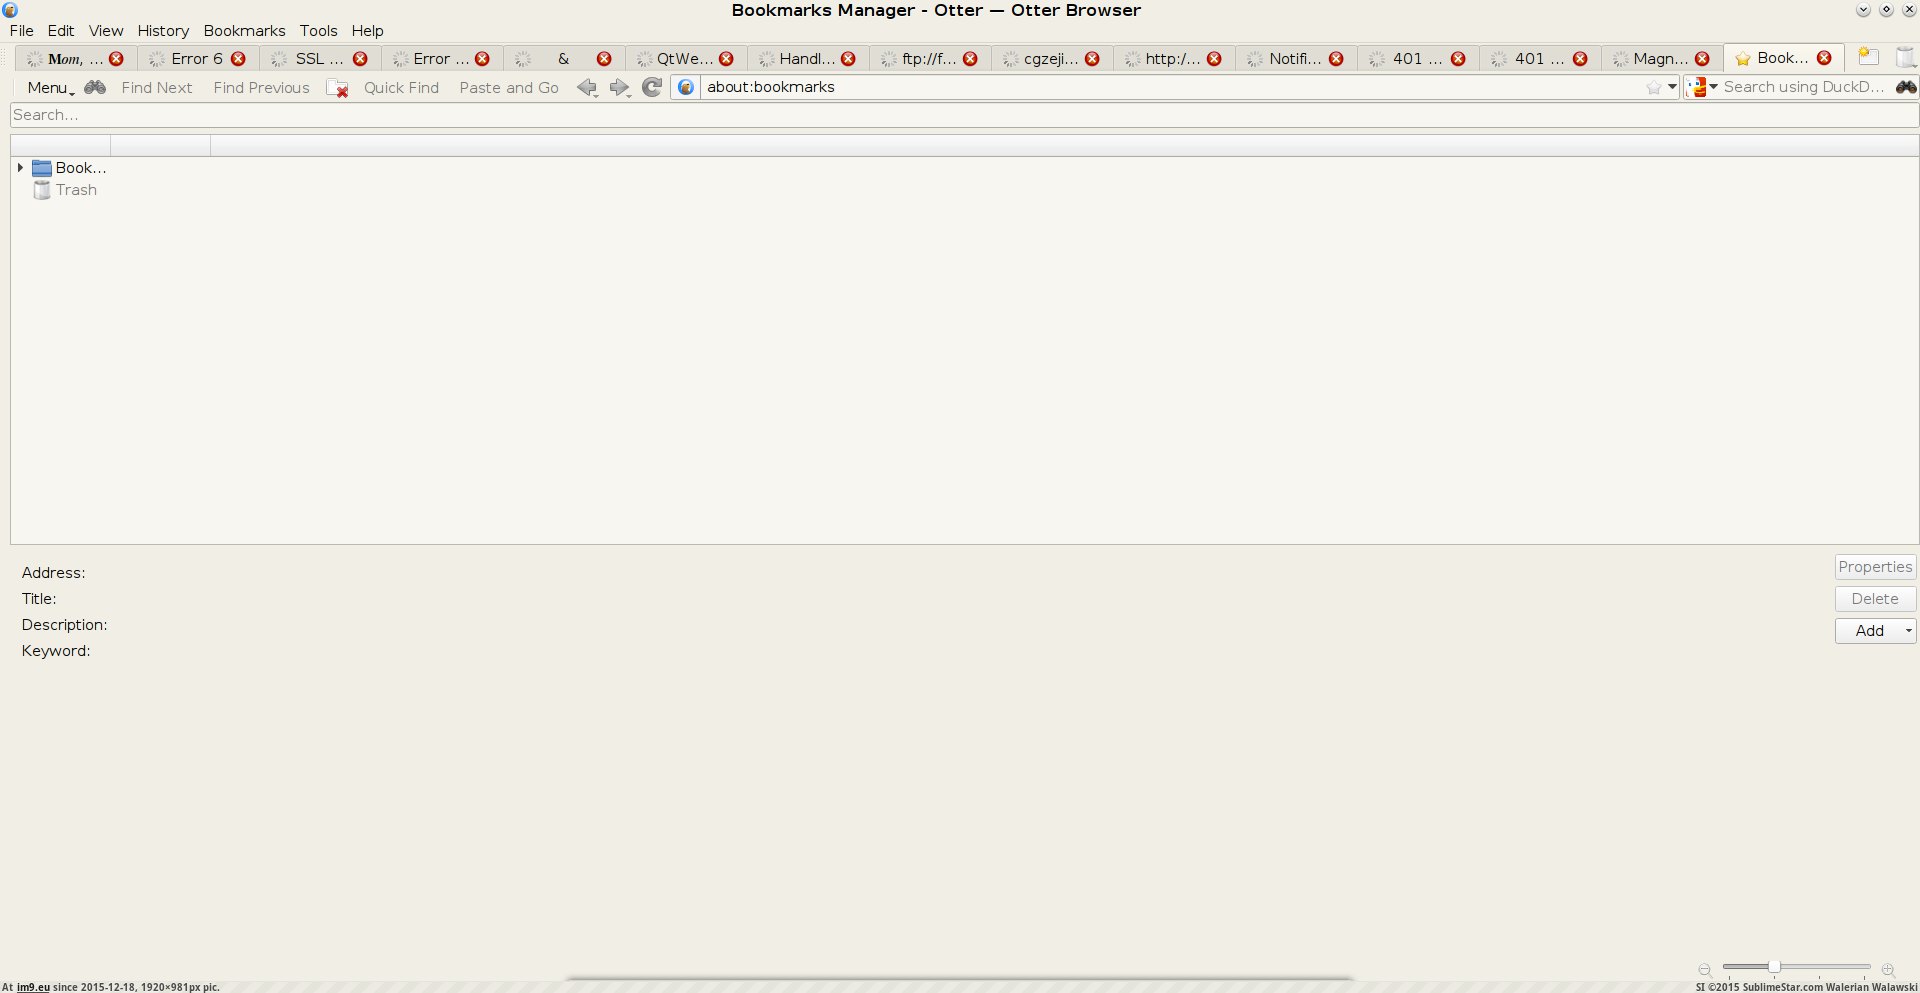
Task: Click the zoom out magnifier icon
Action: 1705,969
